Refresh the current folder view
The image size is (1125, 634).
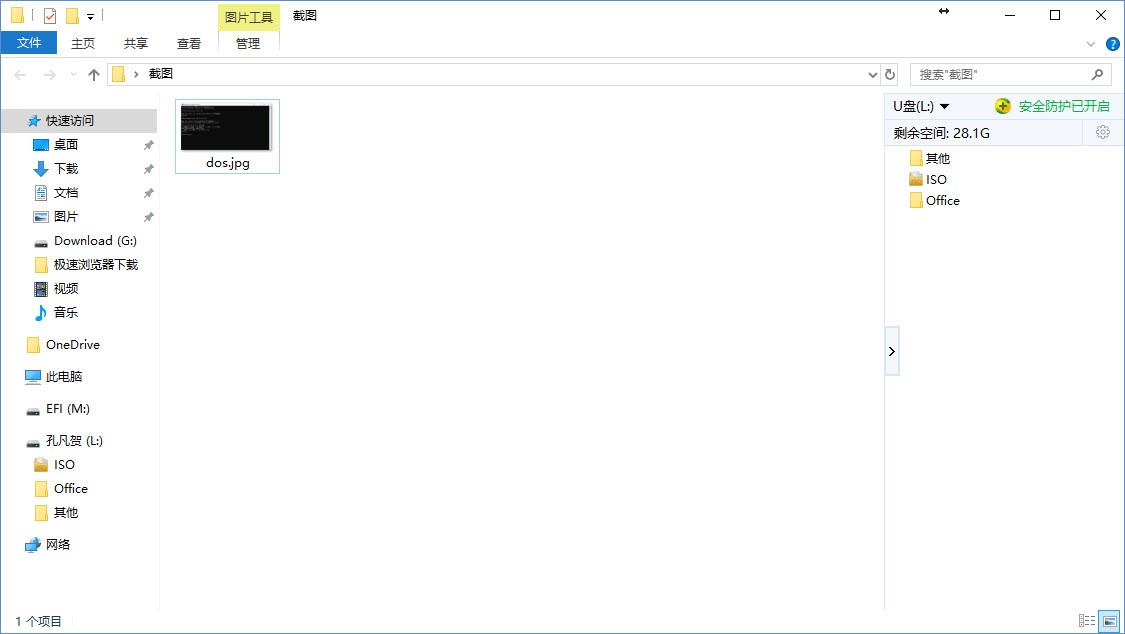click(x=891, y=75)
